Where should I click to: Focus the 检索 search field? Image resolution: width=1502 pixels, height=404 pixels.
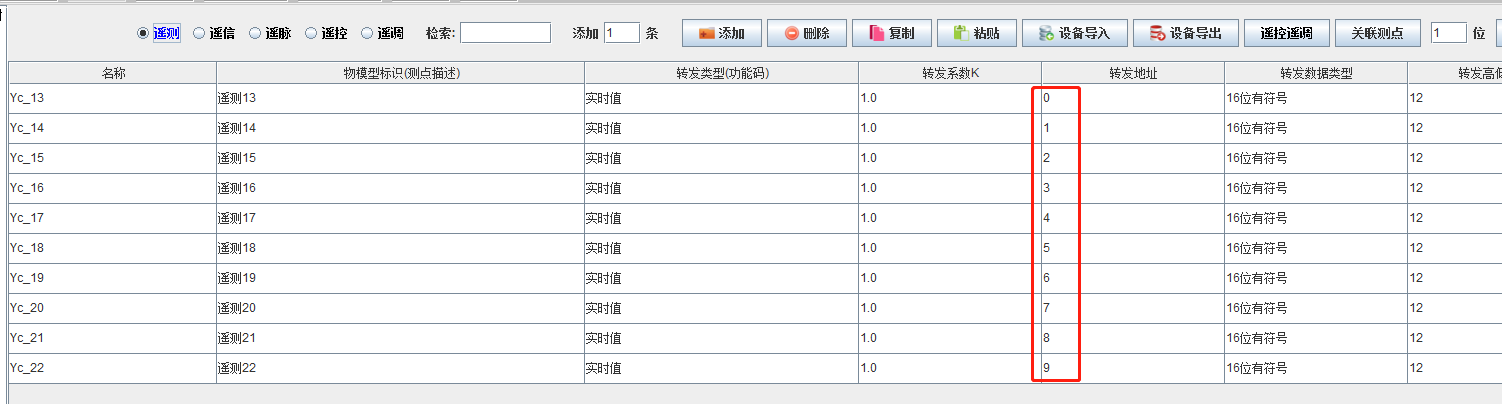pos(505,33)
